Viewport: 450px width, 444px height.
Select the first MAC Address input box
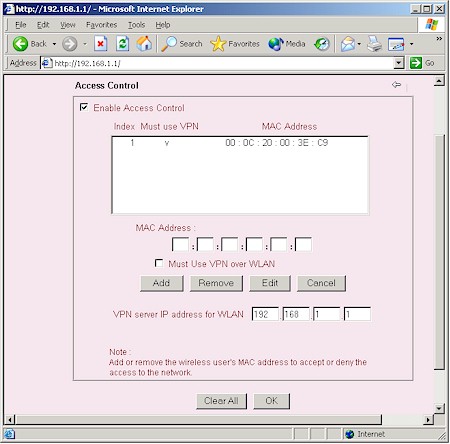point(180,245)
